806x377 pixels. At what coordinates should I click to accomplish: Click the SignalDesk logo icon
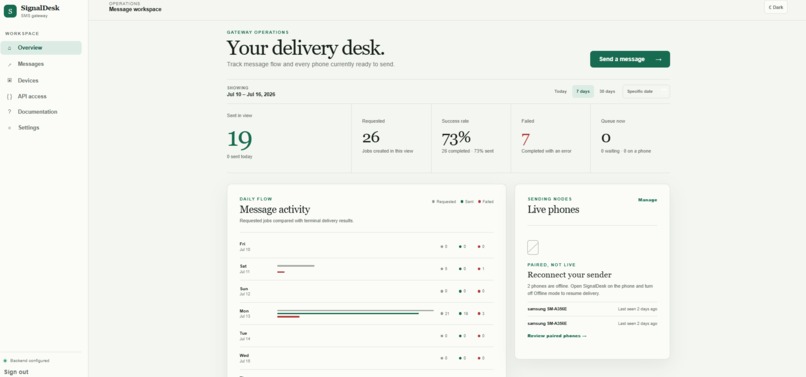point(10,11)
